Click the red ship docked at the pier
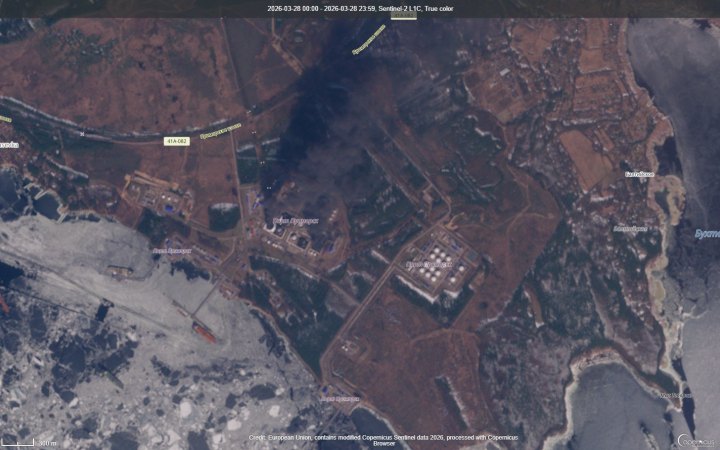 204,334
